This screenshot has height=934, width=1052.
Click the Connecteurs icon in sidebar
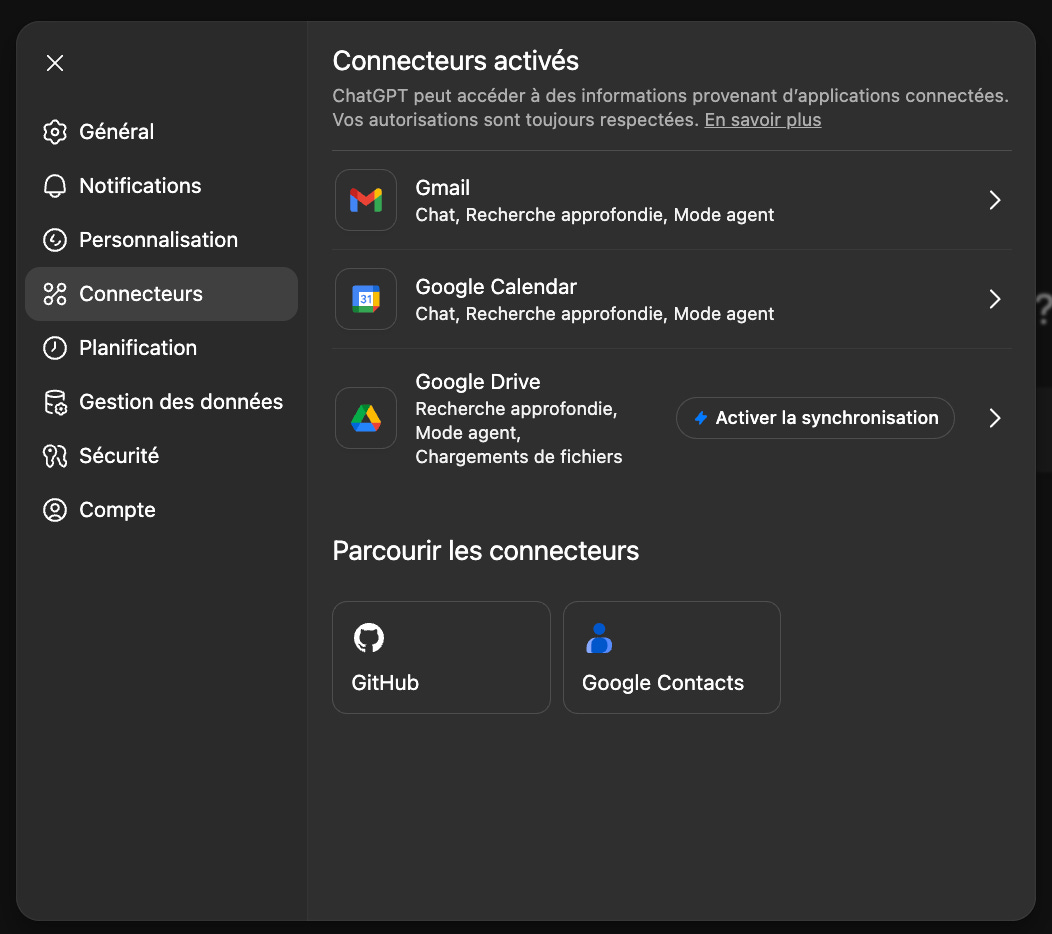click(55, 294)
